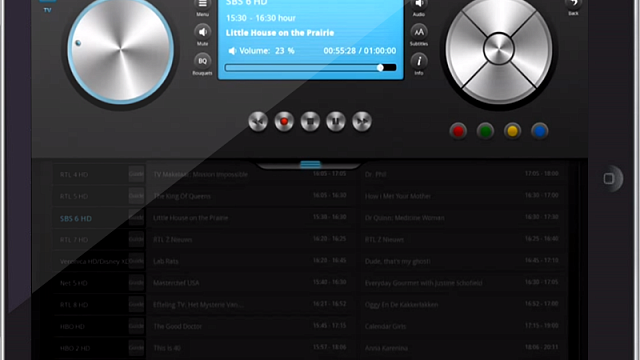The height and width of the screenshot is (360, 640).
Task: Select channel RTL 8 HD
Action: (x=74, y=304)
